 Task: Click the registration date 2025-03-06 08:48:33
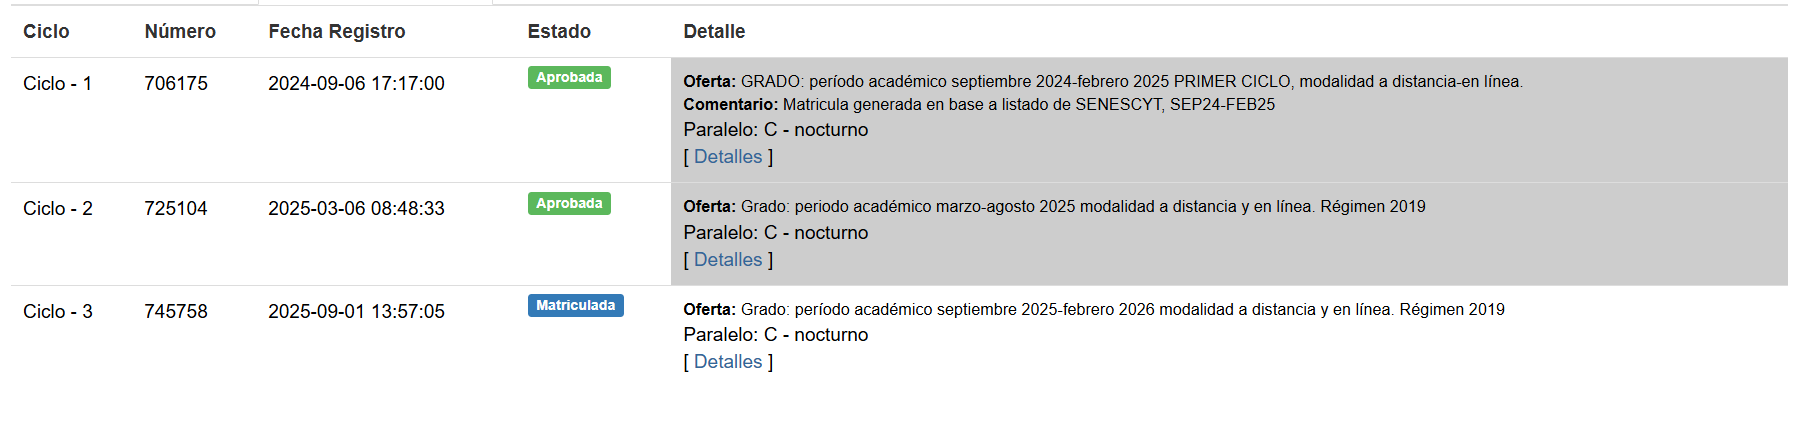[356, 209]
